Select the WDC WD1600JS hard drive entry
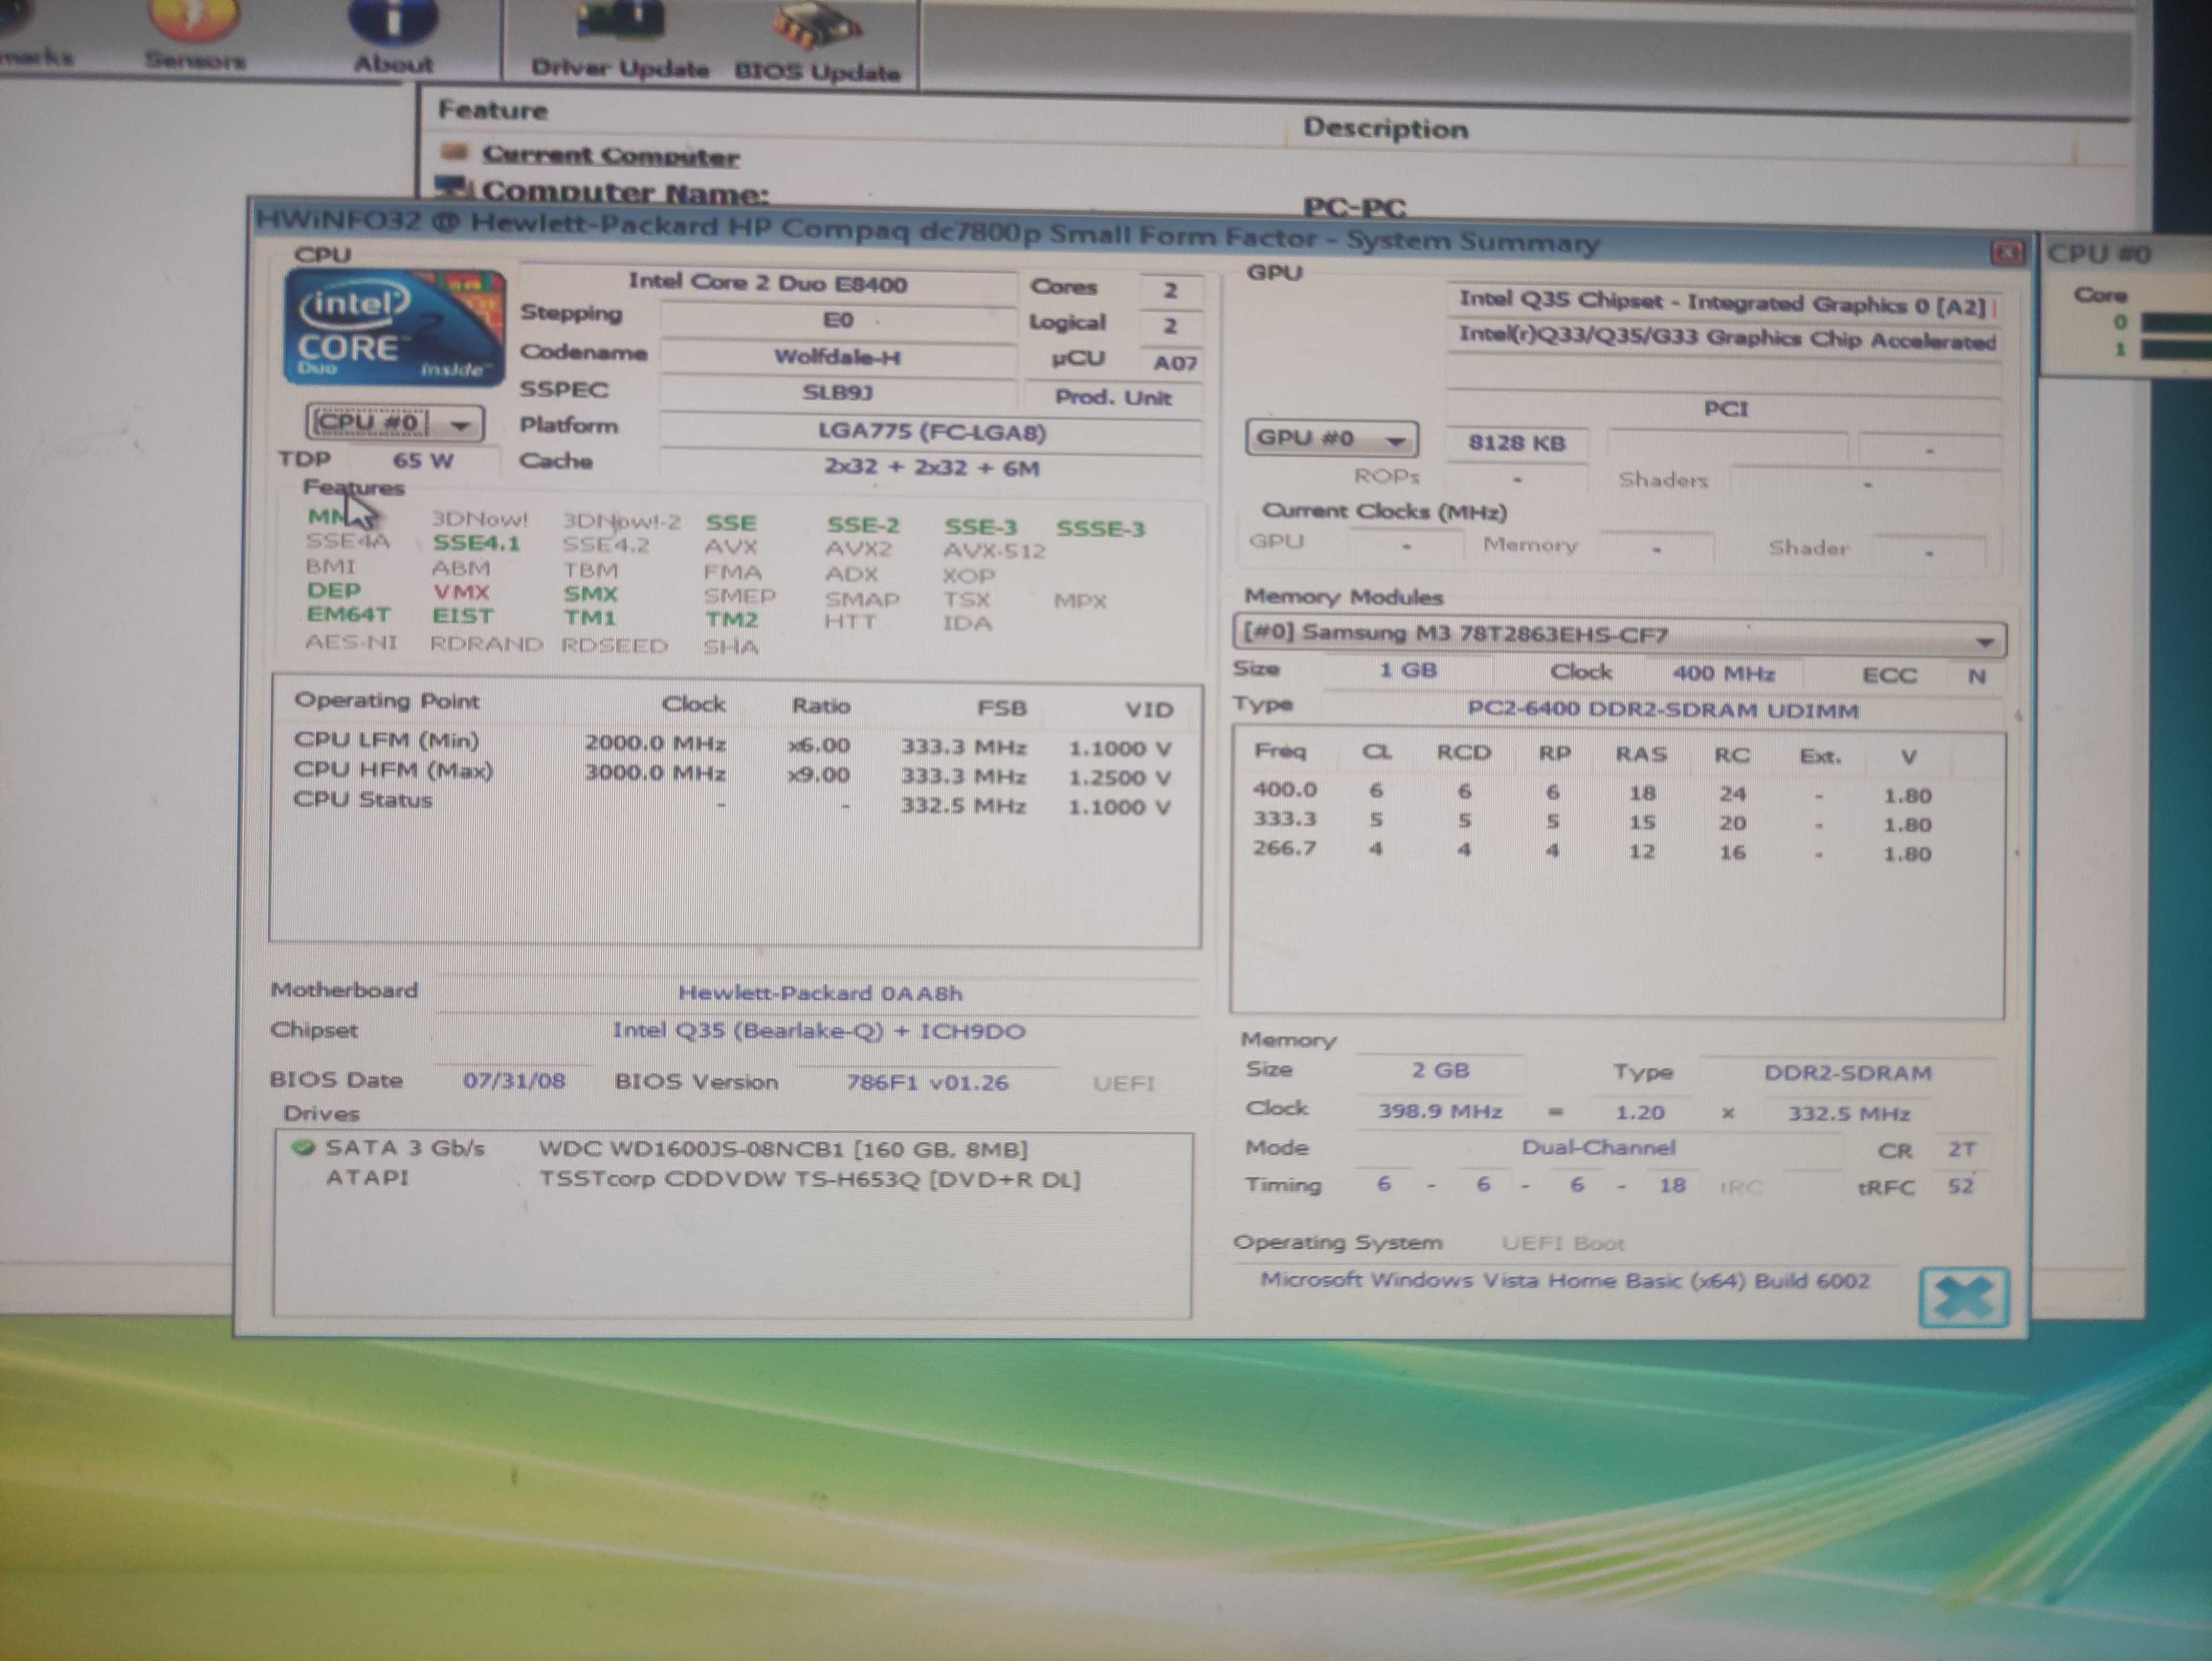This screenshot has width=2212, height=1661. point(782,1149)
